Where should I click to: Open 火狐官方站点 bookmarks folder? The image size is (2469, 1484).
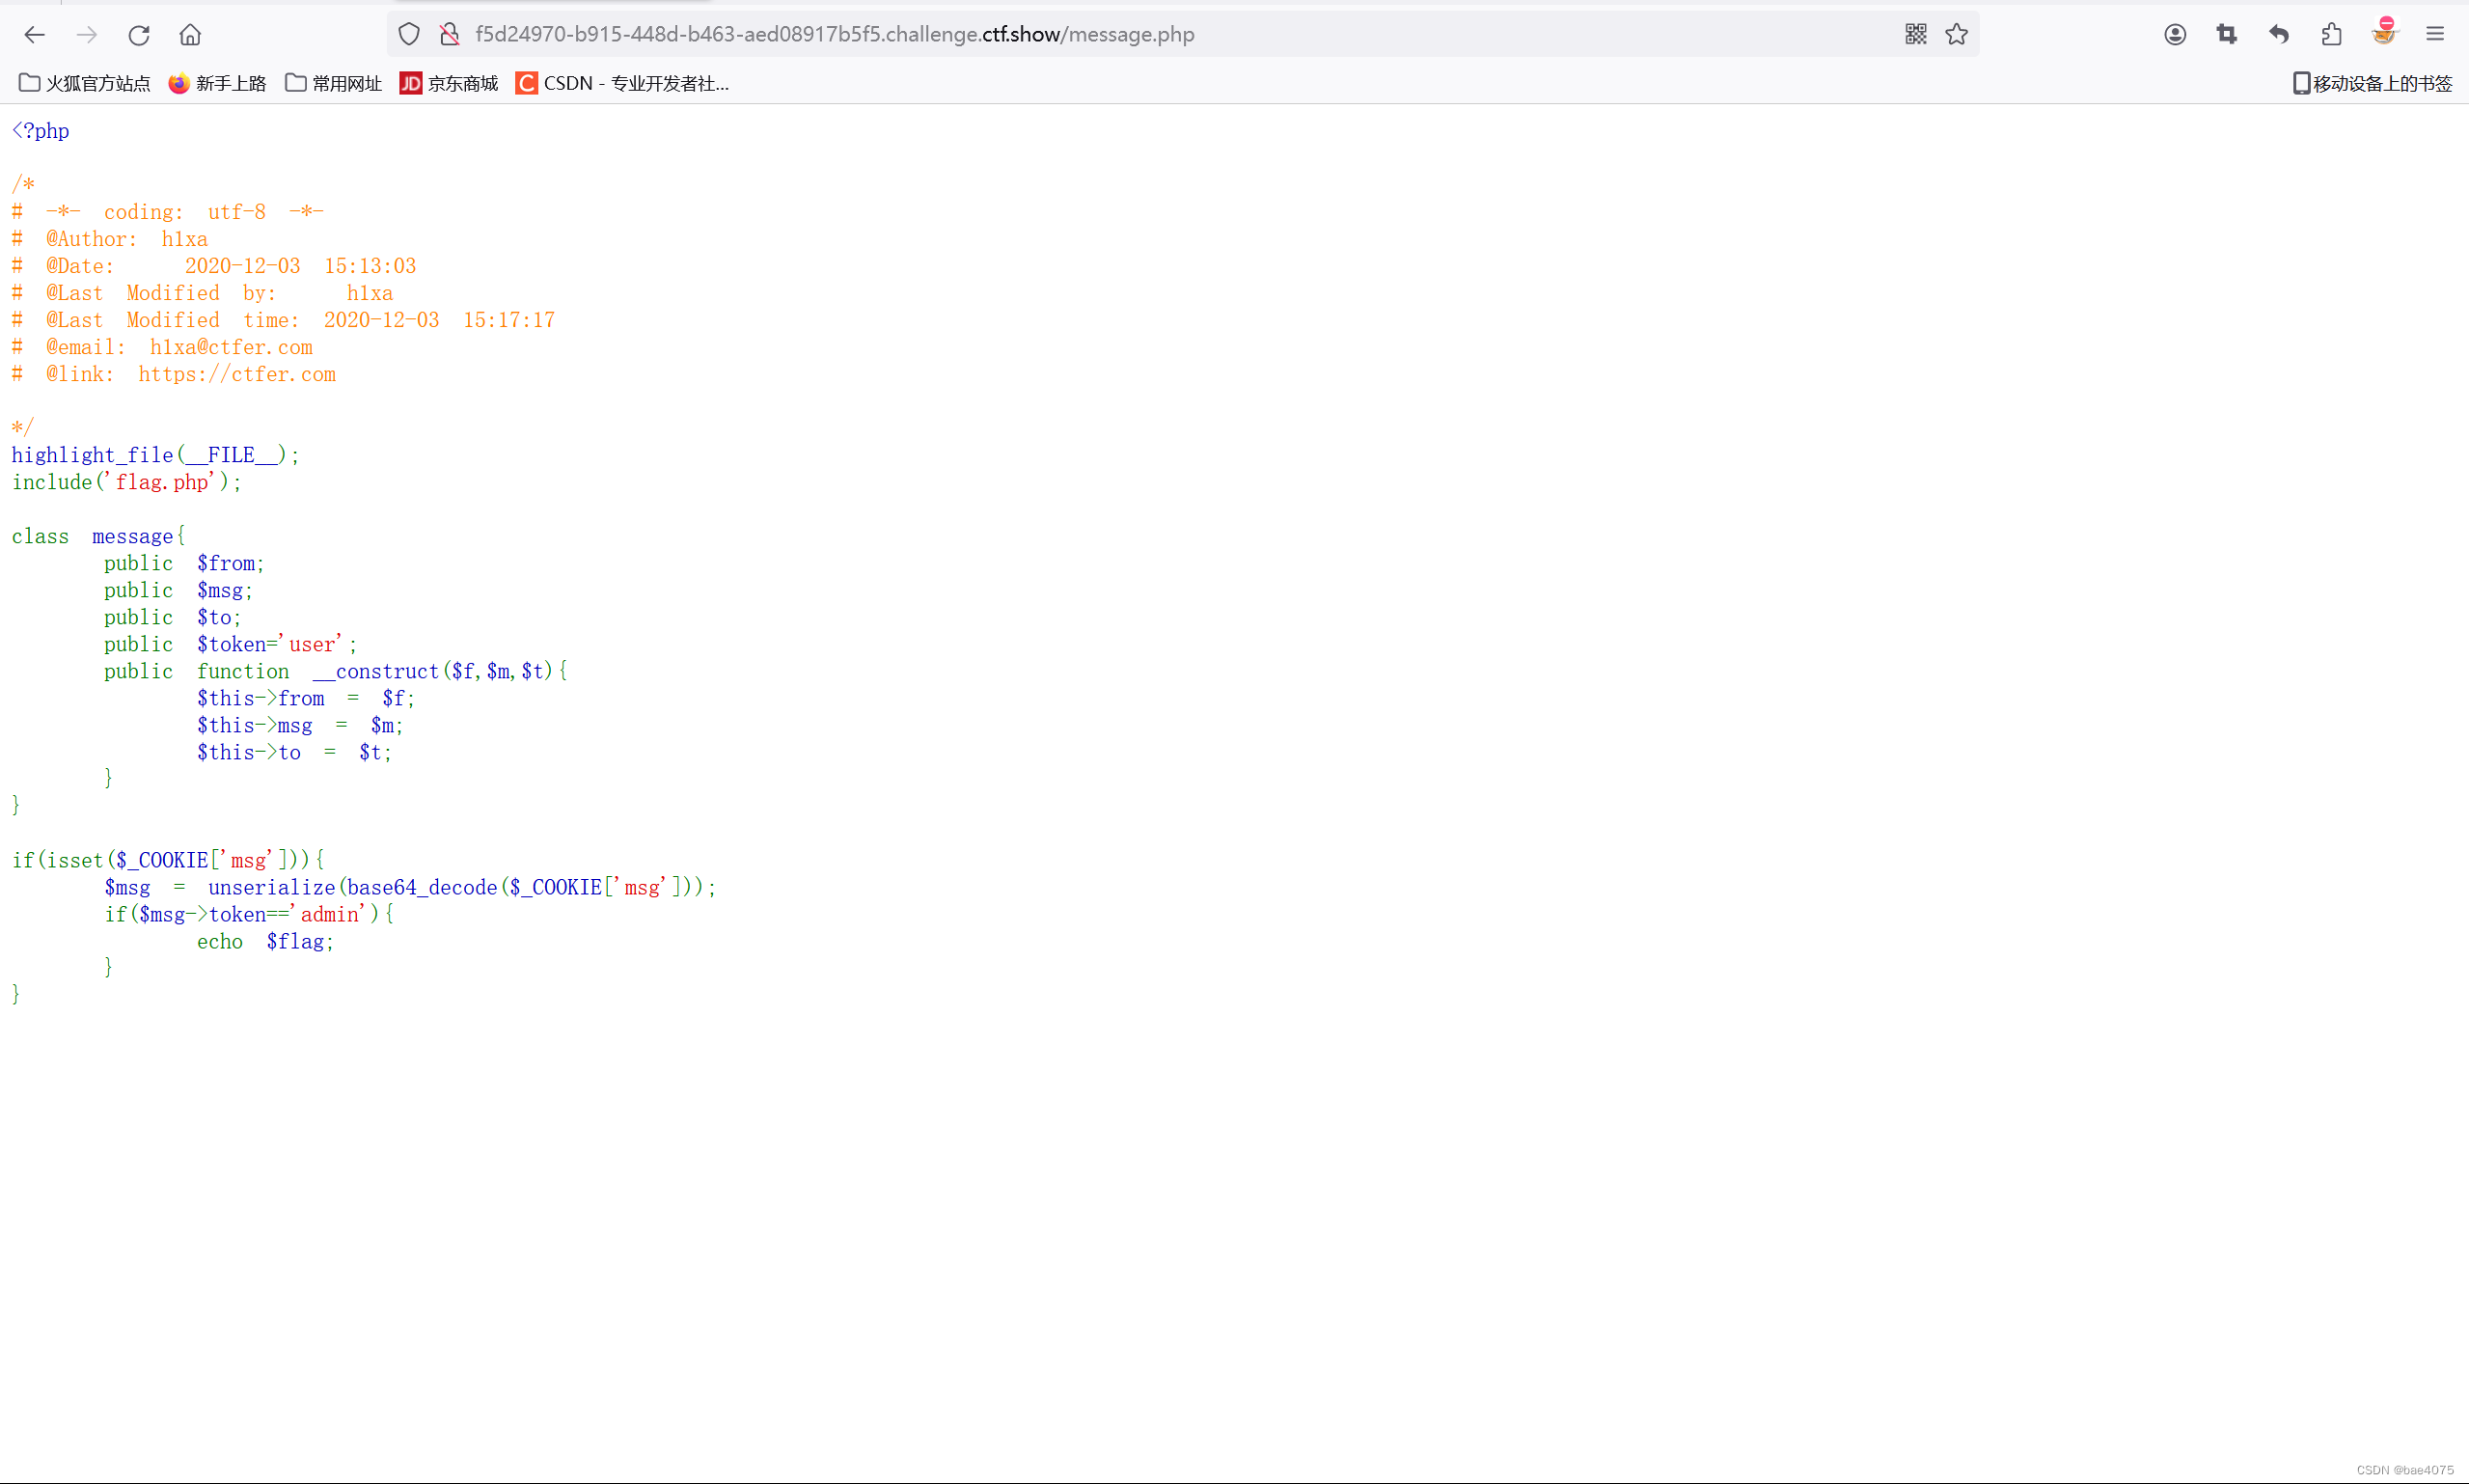point(85,83)
